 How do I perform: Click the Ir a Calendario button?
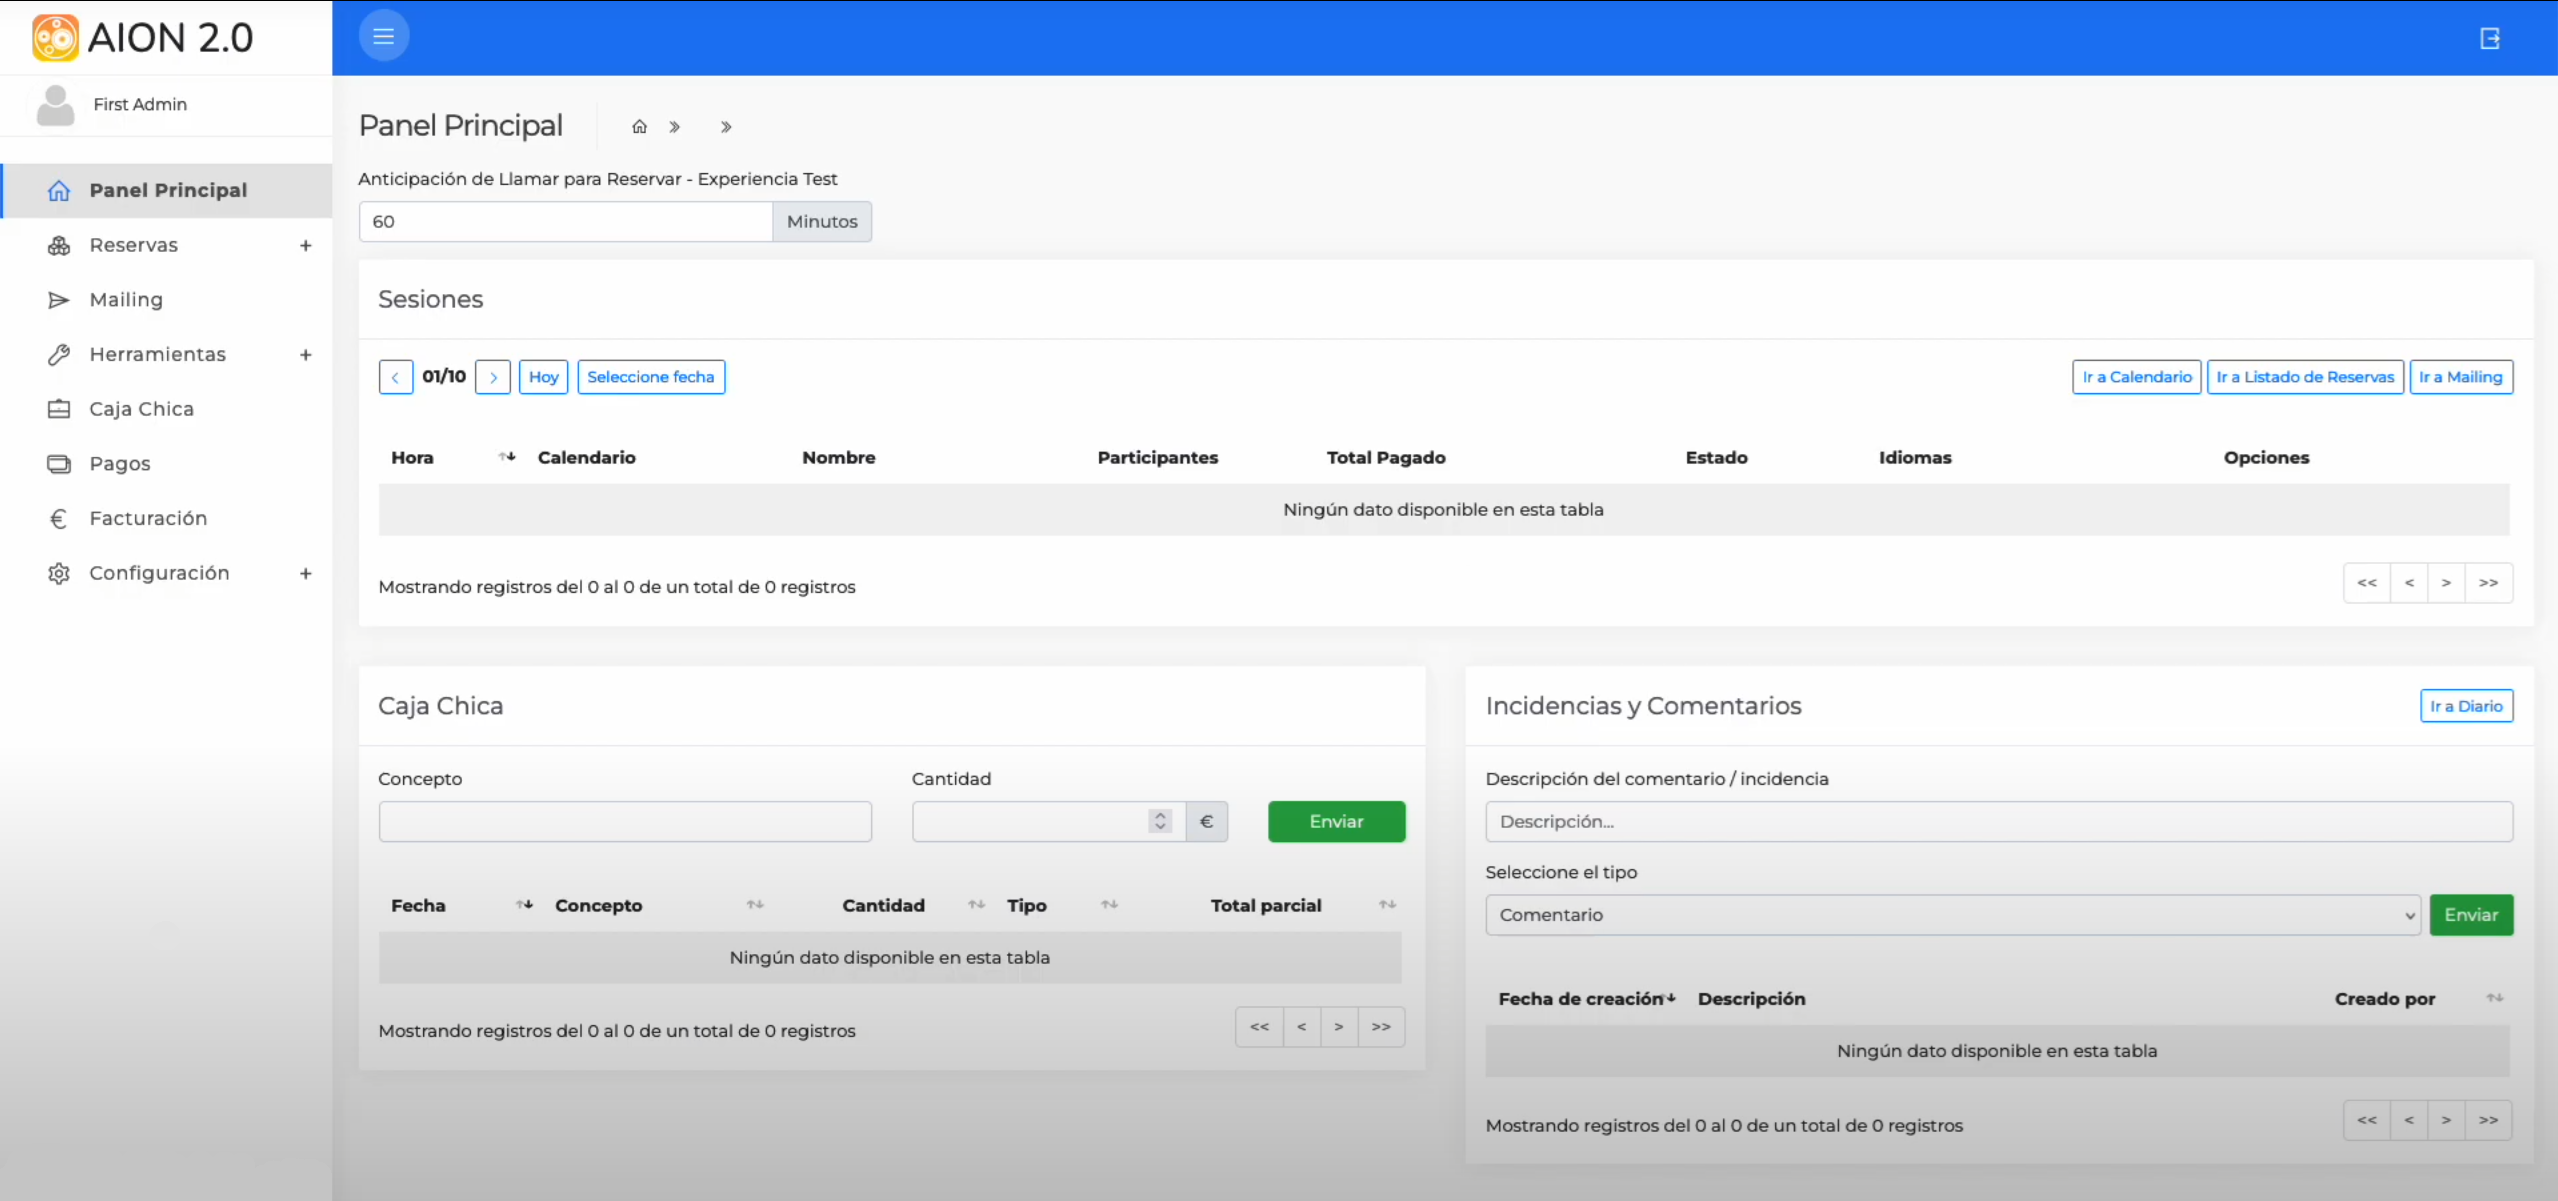tap(2136, 377)
